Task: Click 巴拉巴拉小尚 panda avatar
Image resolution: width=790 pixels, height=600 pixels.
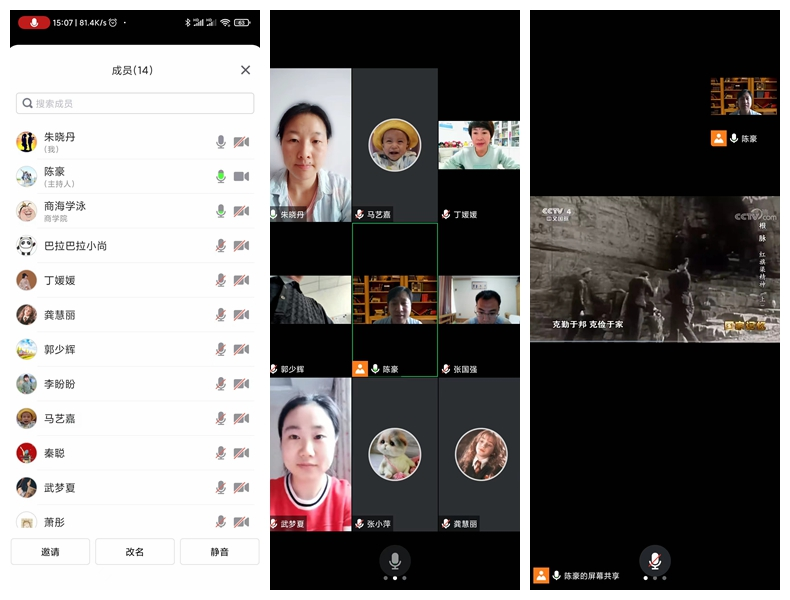Action: 27,246
